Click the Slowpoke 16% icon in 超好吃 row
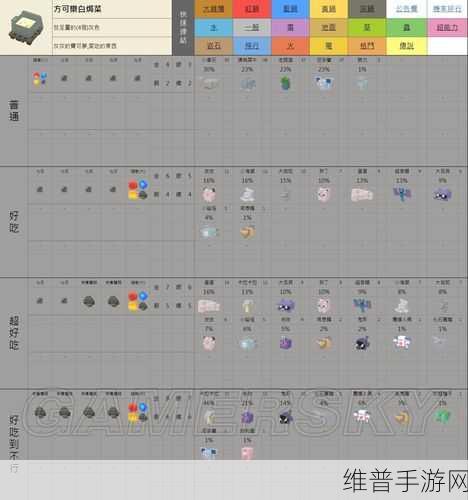Screen dimensions: 468x500 (209, 306)
